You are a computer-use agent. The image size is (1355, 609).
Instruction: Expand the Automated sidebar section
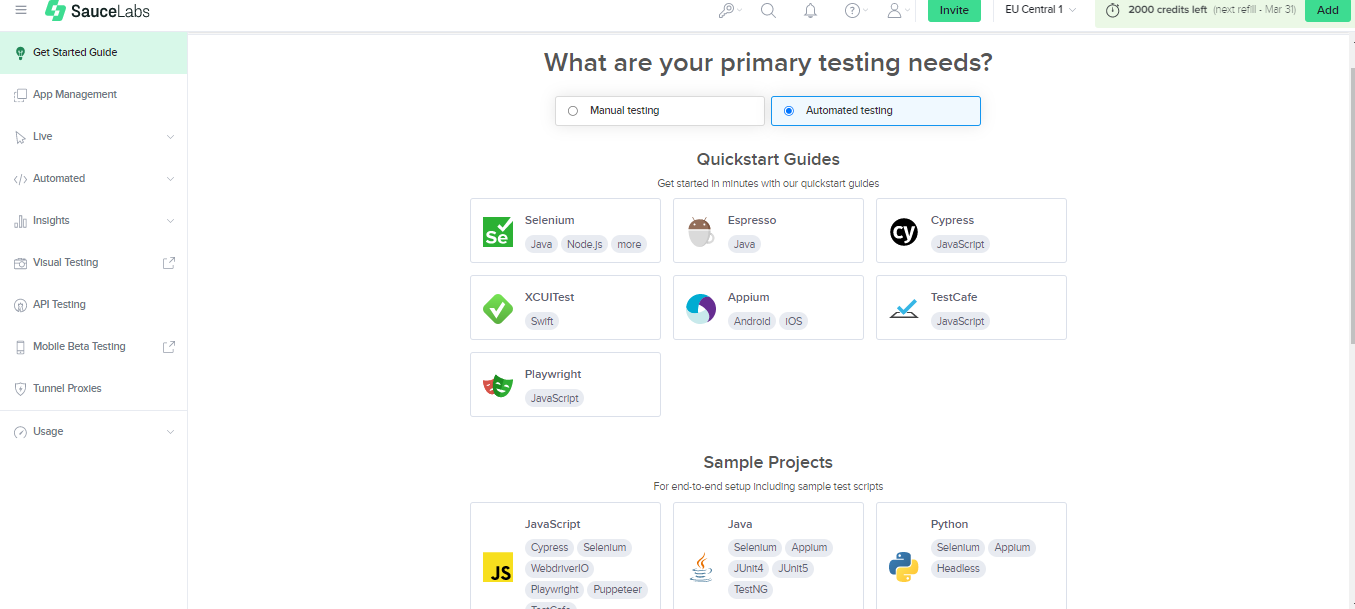[93, 178]
